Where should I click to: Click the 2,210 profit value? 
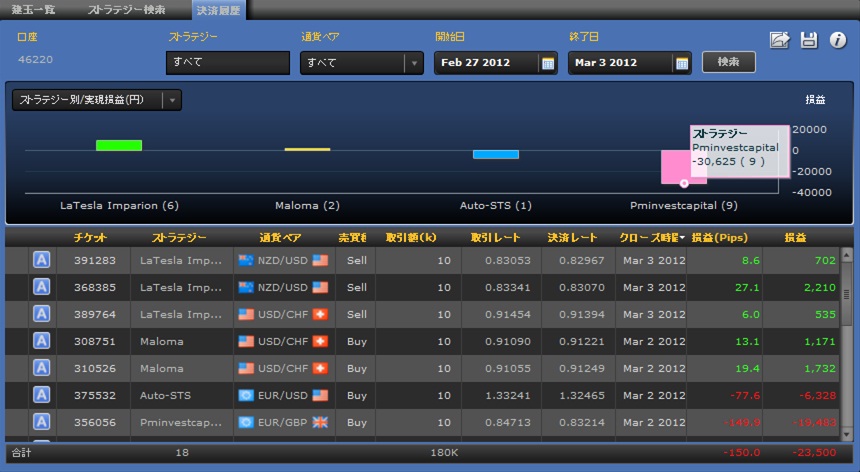pyautogui.click(x=820, y=287)
